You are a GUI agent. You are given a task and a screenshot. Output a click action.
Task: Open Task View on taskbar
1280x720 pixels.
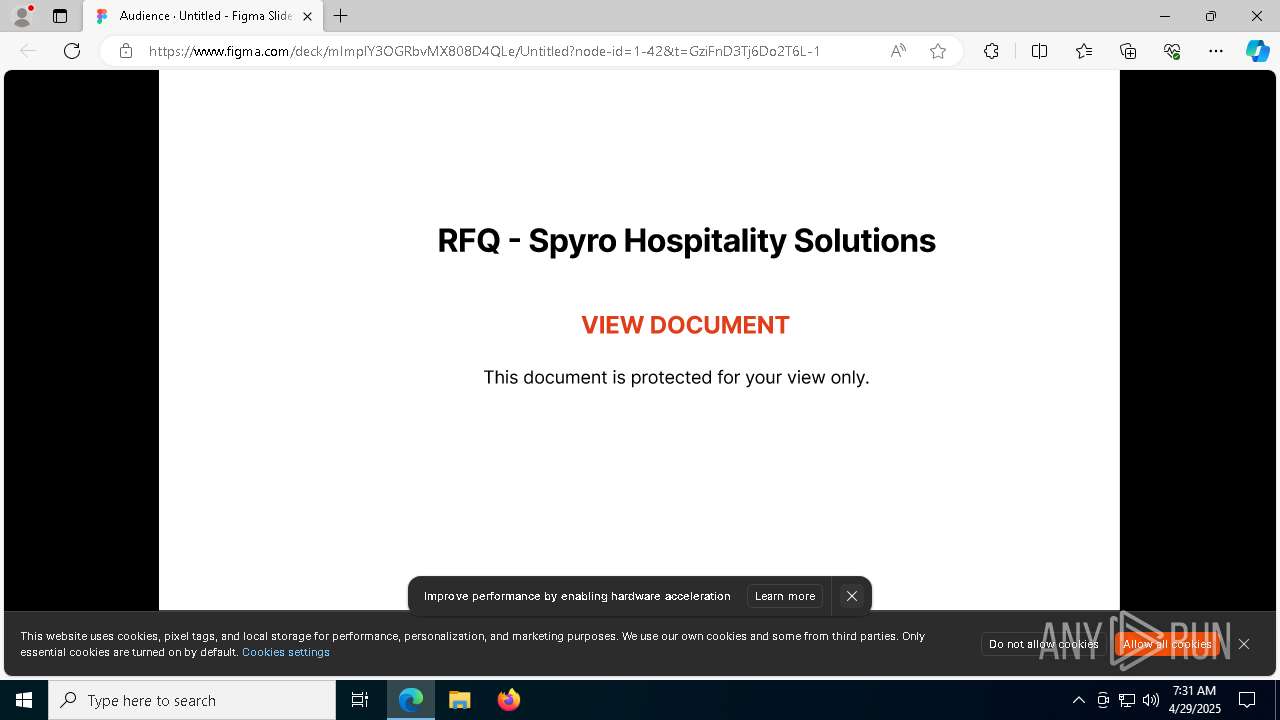[x=360, y=700]
